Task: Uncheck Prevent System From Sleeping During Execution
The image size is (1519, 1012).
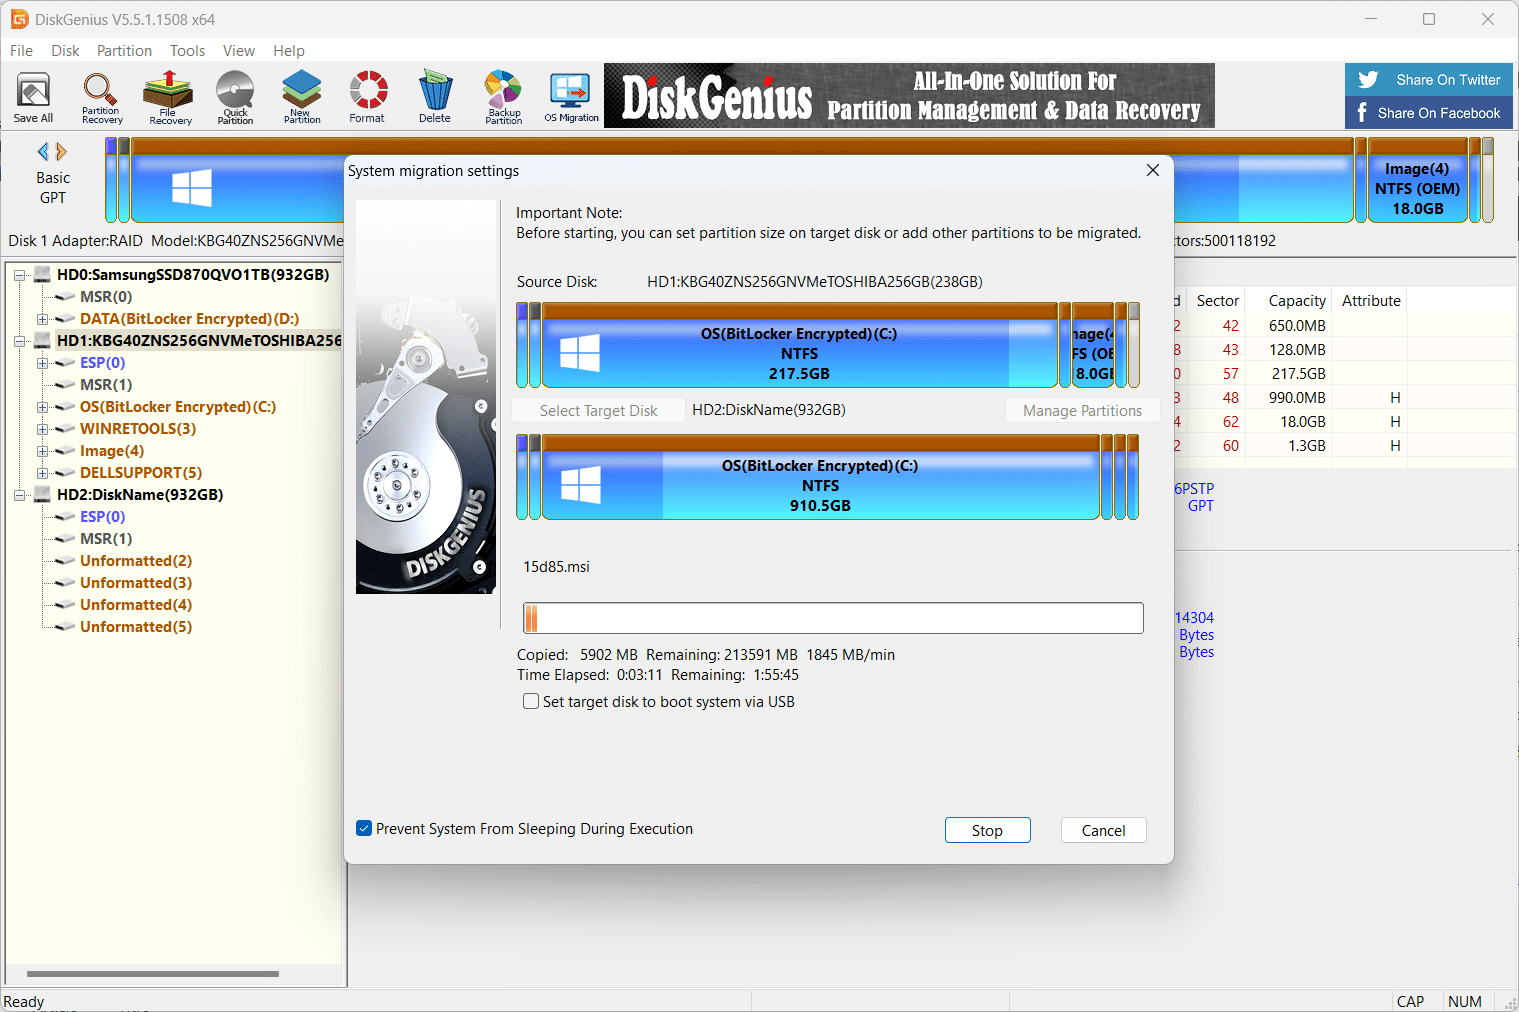Action: coord(364,828)
